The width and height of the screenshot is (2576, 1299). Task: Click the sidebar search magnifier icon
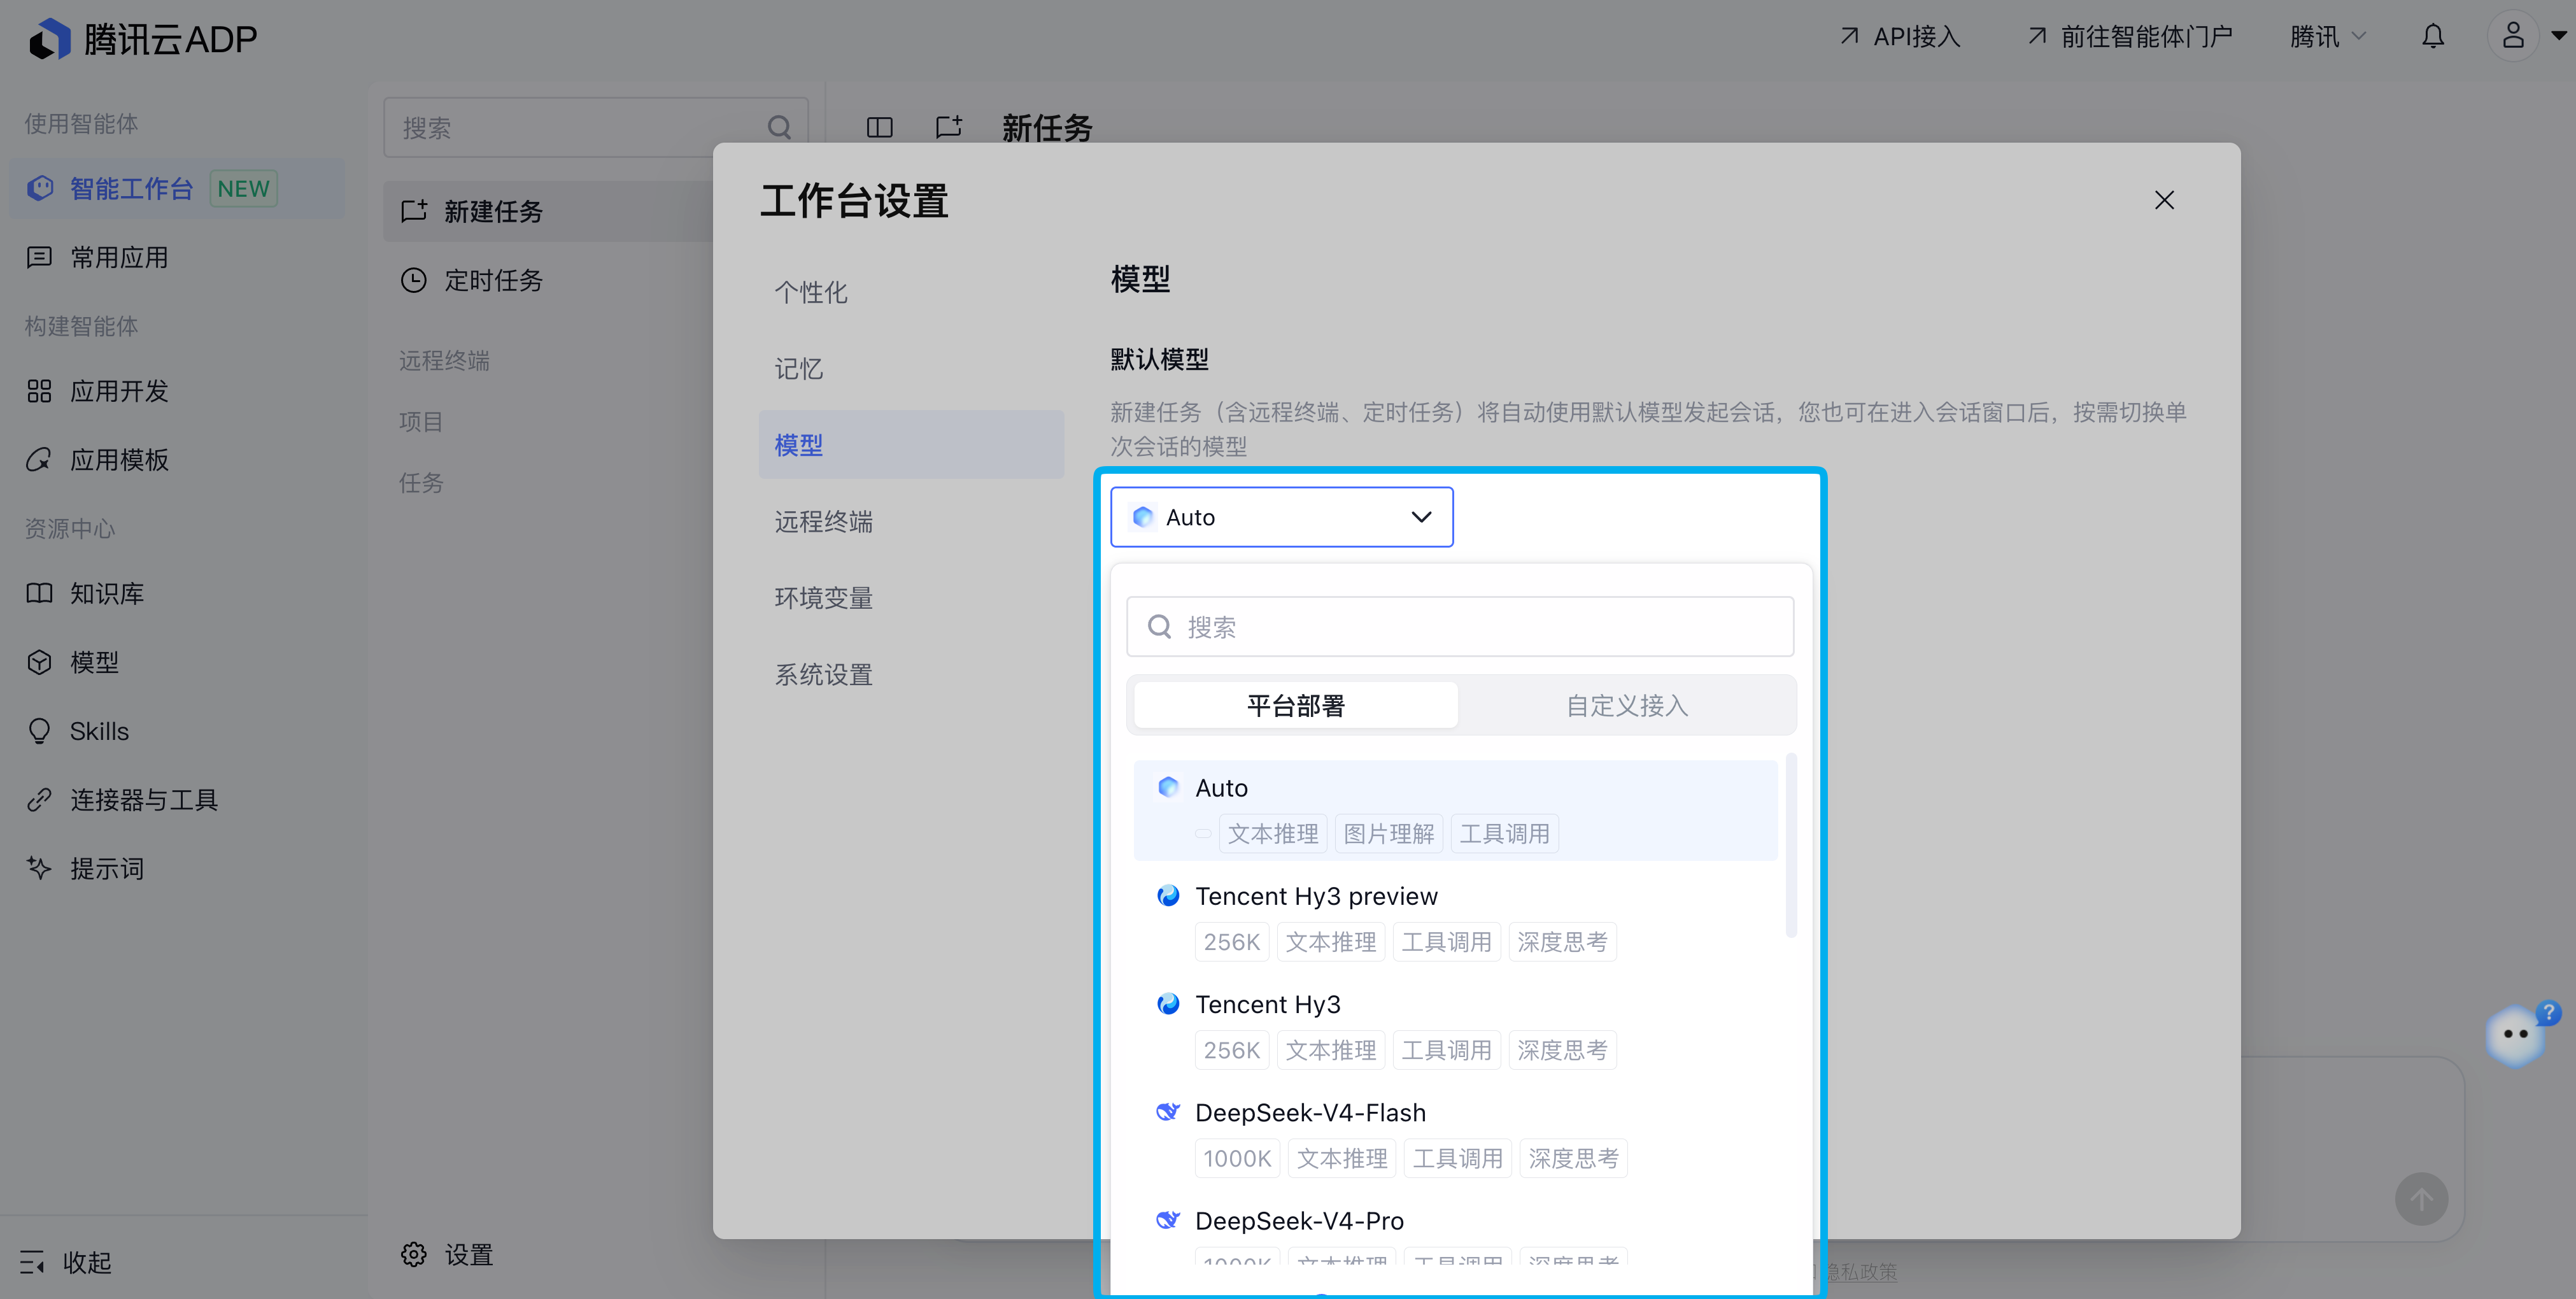(779, 127)
